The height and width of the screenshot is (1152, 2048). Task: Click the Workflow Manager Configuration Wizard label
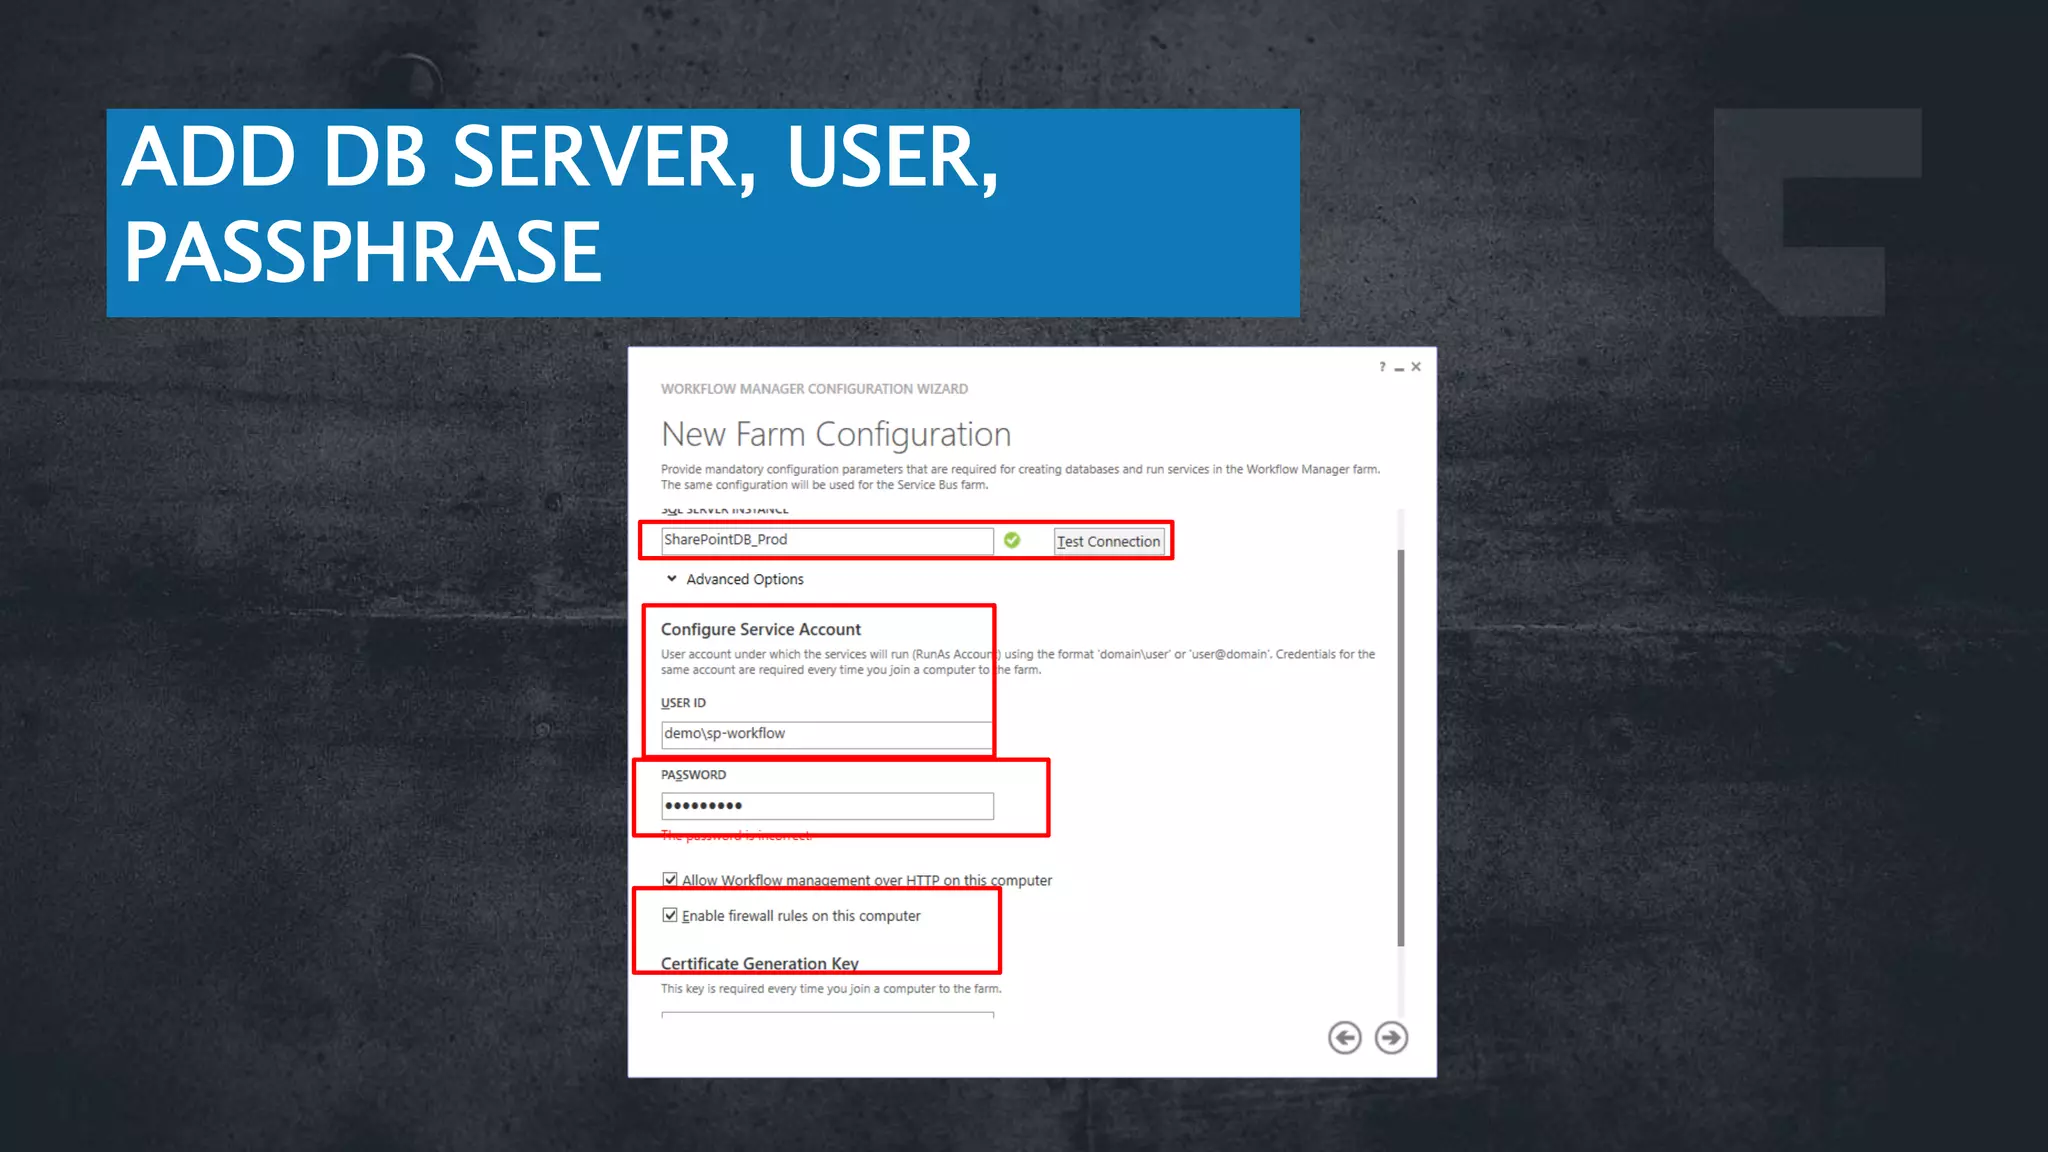[814, 389]
